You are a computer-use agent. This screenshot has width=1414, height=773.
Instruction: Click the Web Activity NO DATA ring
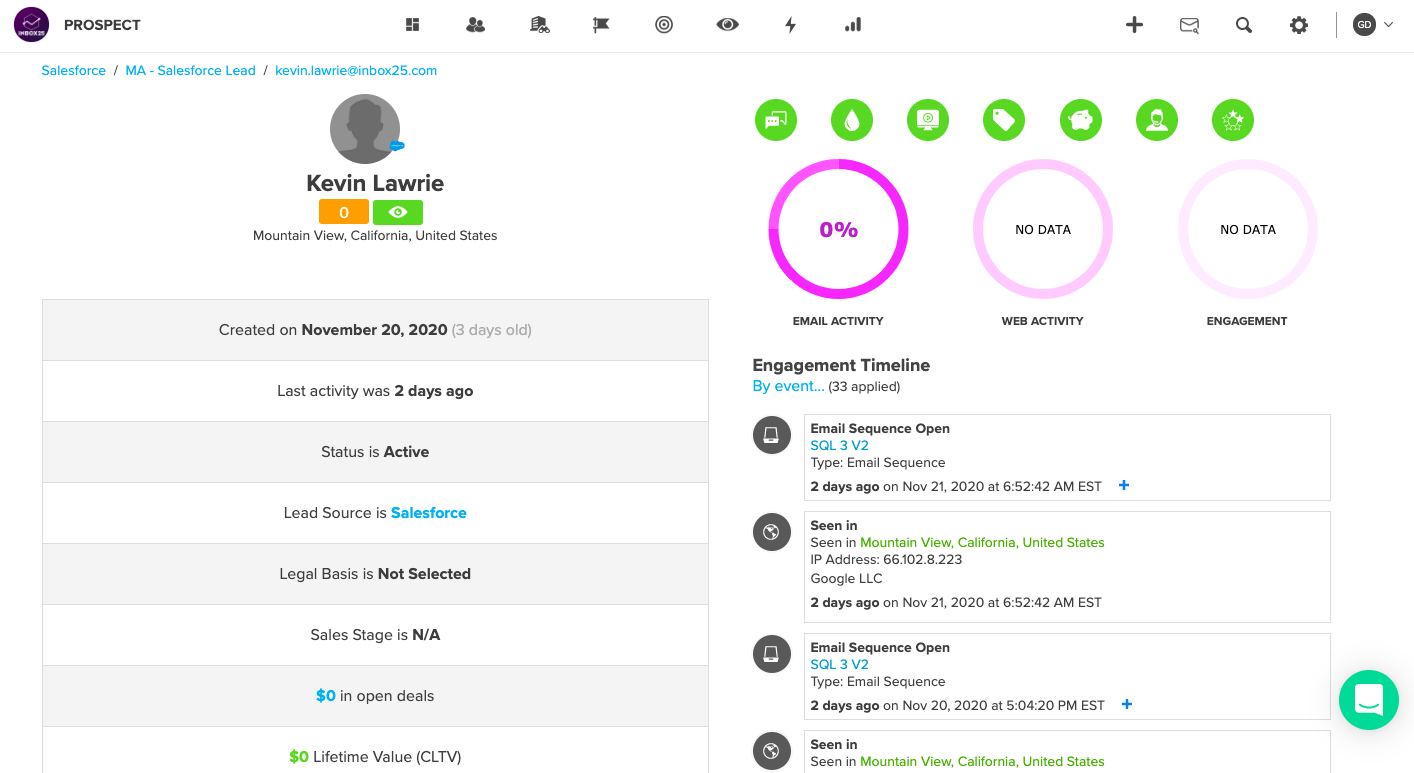[x=1043, y=229]
